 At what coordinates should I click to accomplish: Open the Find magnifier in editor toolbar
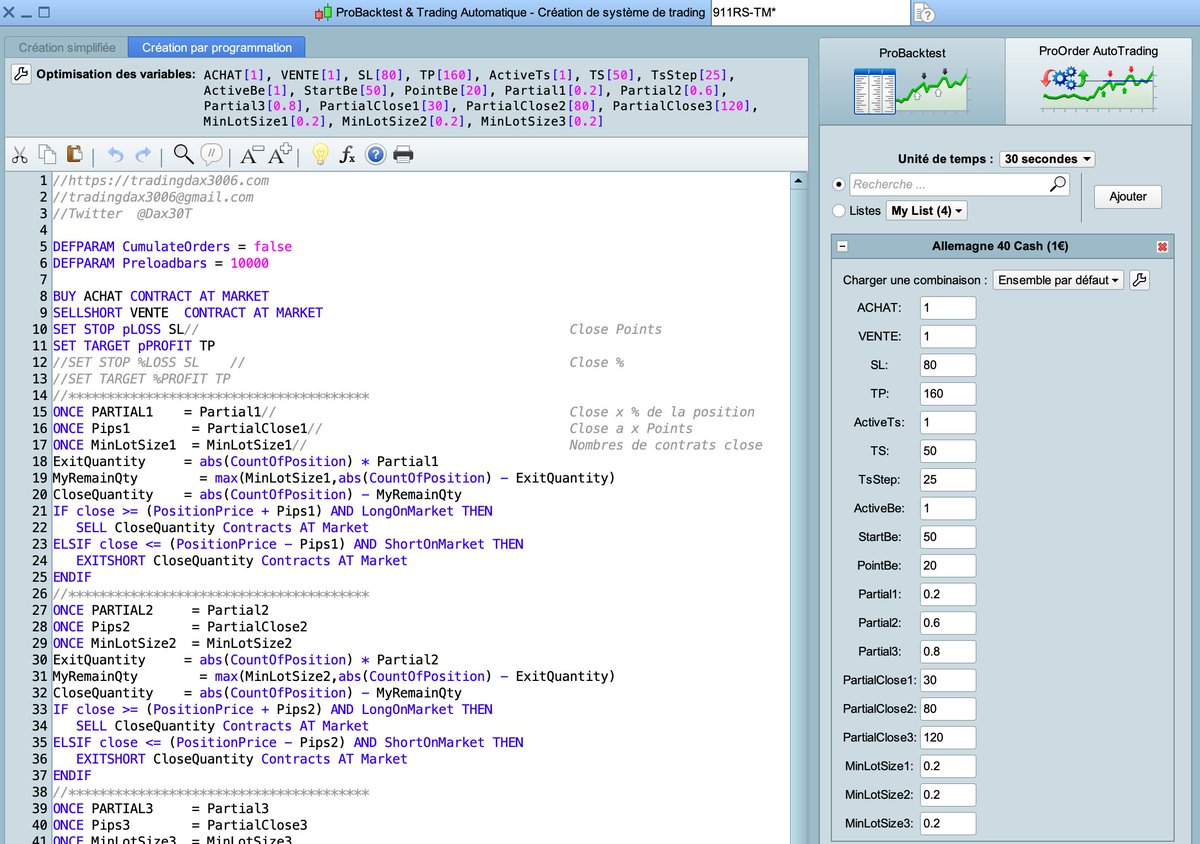point(183,154)
